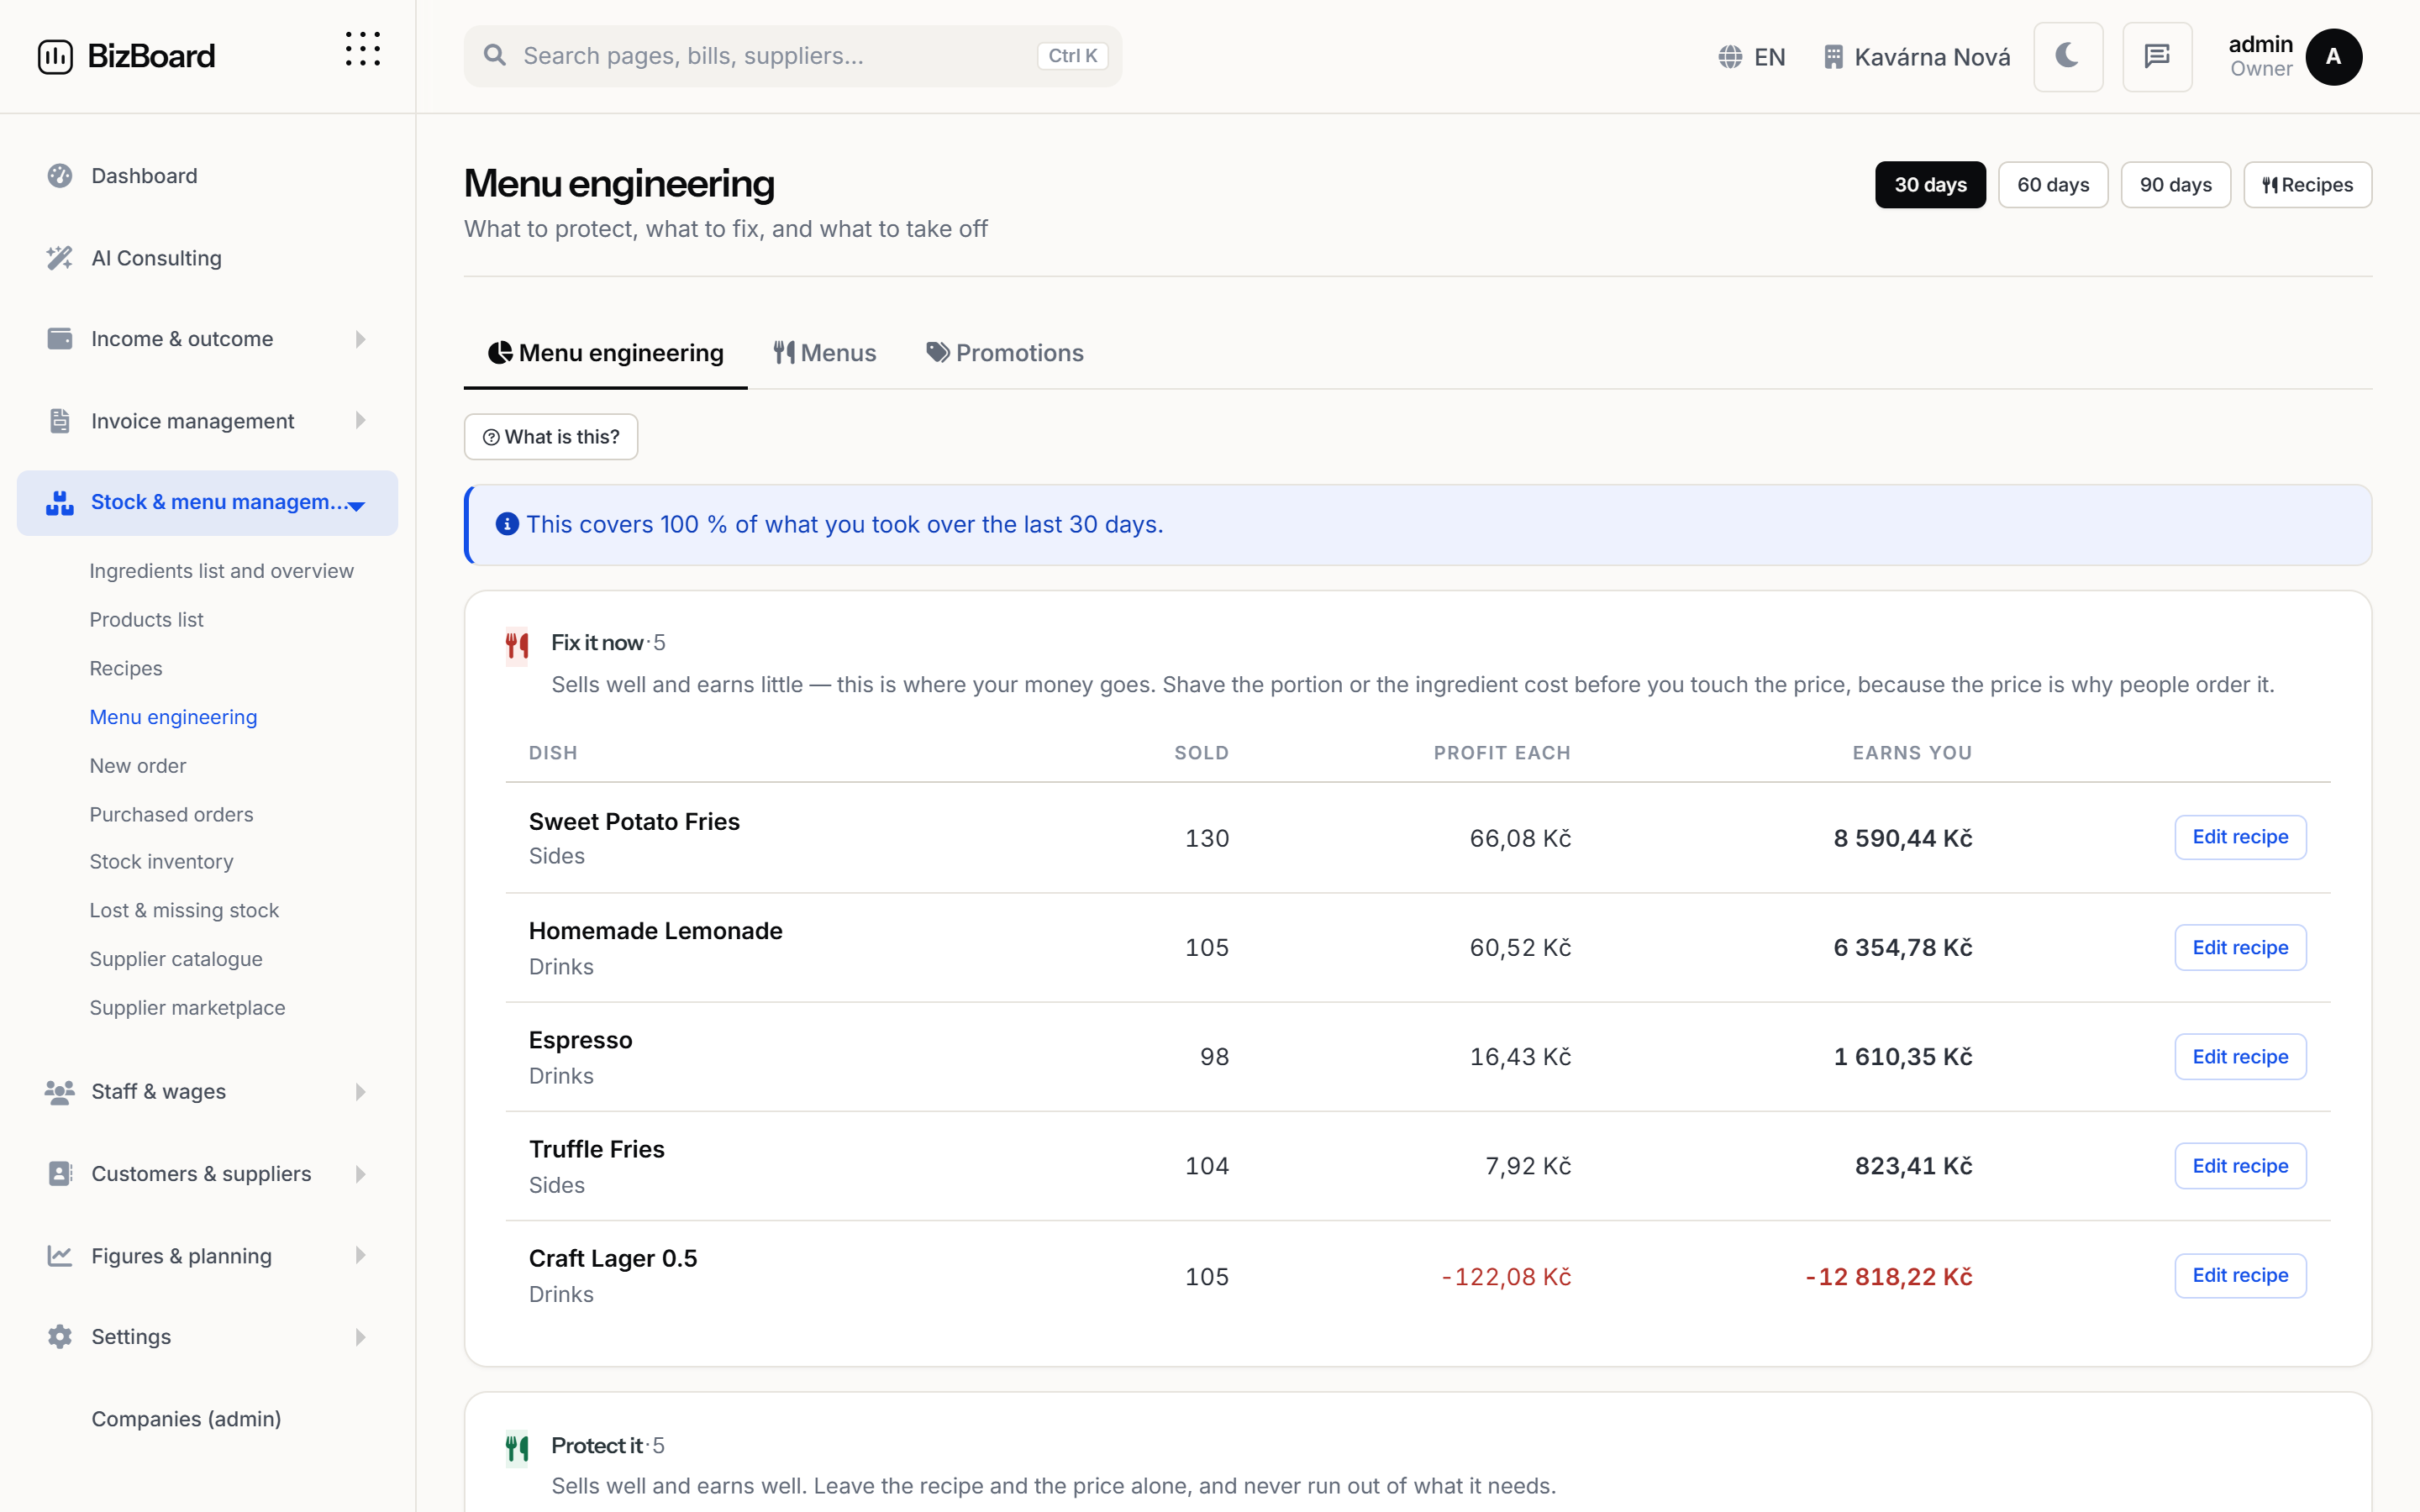The width and height of the screenshot is (2420, 1512).
Task: Expand Customers & suppliers section arrow
Action: (360, 1174)
